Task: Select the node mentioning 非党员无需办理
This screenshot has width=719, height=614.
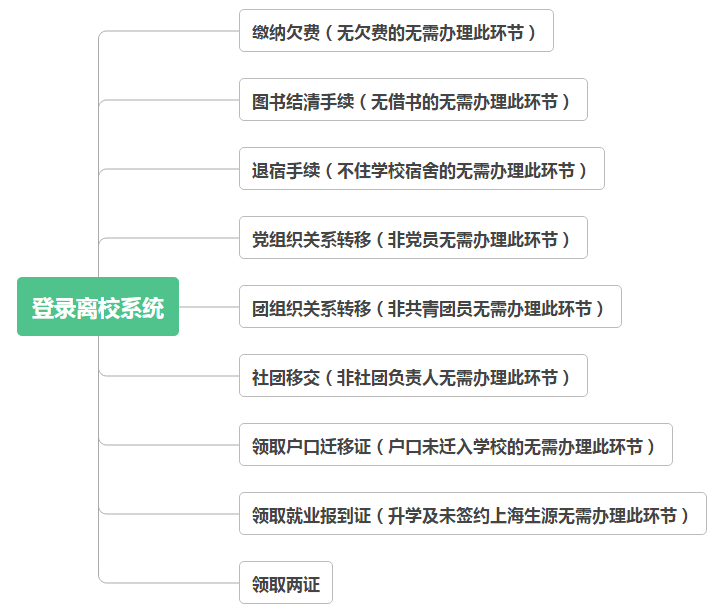Action: [412, 238]
